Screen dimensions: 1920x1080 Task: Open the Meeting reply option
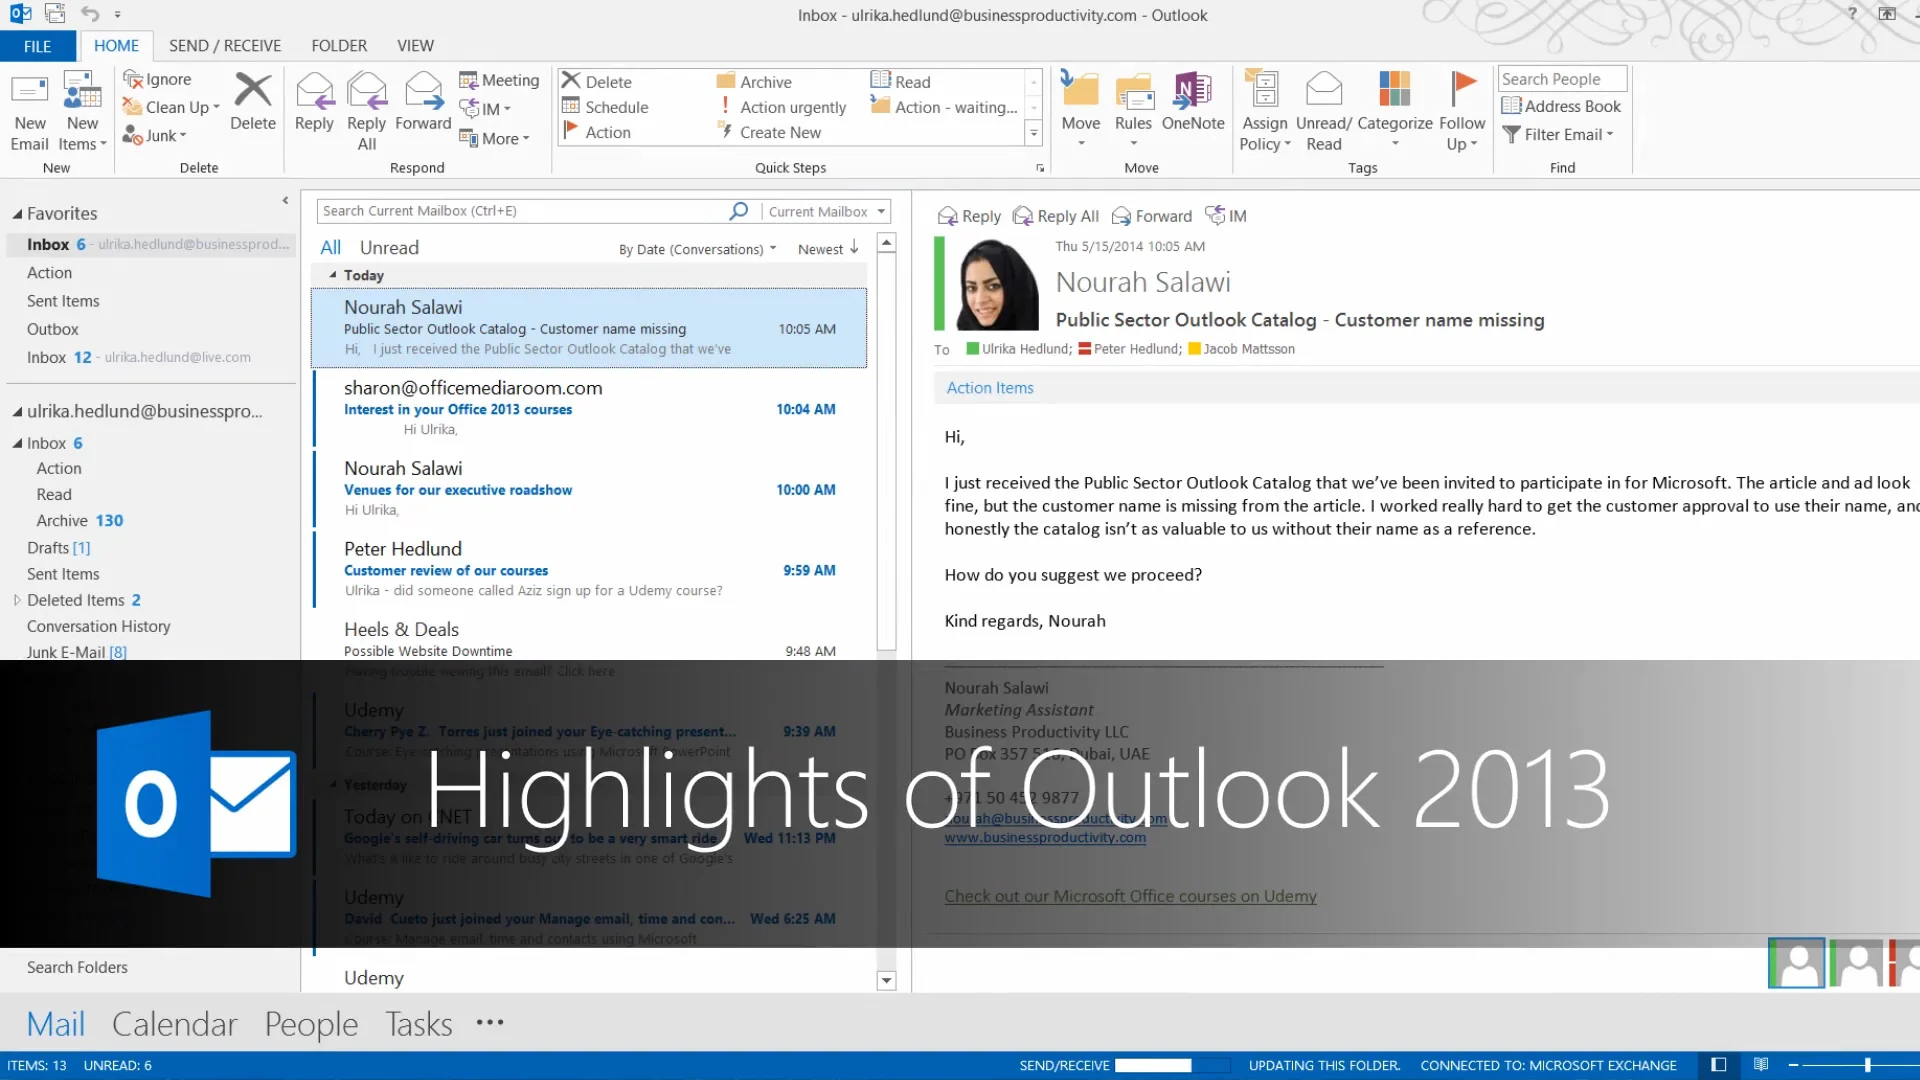click(499, 80)
